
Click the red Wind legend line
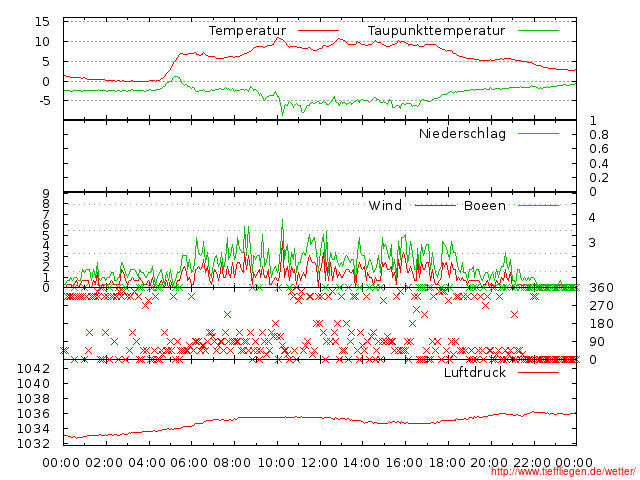[435, 205]
